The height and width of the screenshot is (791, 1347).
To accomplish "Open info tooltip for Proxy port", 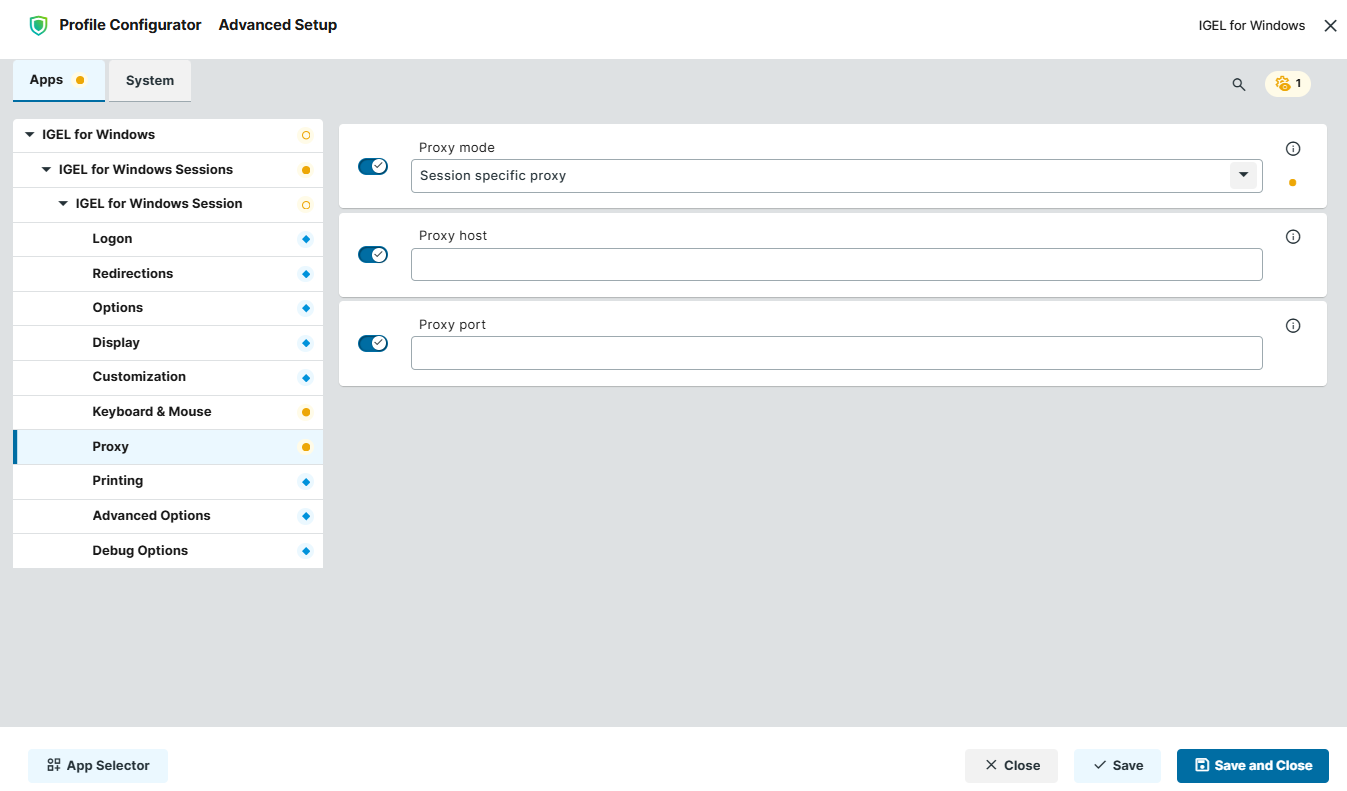I will (1293, 325).
